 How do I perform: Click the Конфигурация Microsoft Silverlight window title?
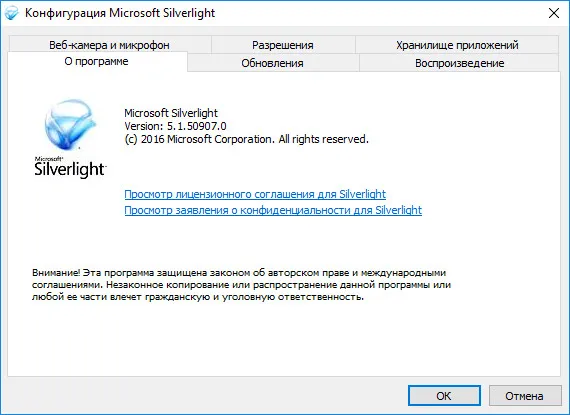coord(120,13)
